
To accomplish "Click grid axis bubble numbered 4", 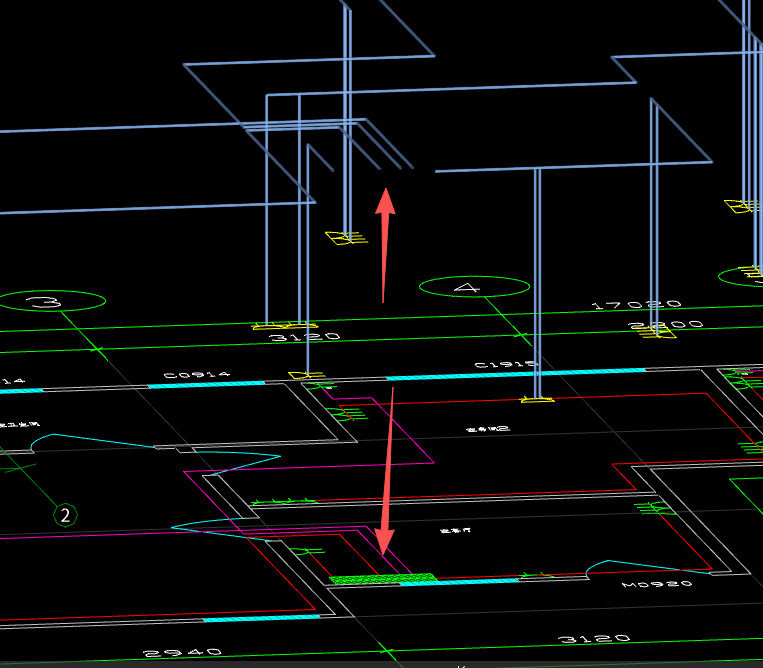I will (474, 287).
